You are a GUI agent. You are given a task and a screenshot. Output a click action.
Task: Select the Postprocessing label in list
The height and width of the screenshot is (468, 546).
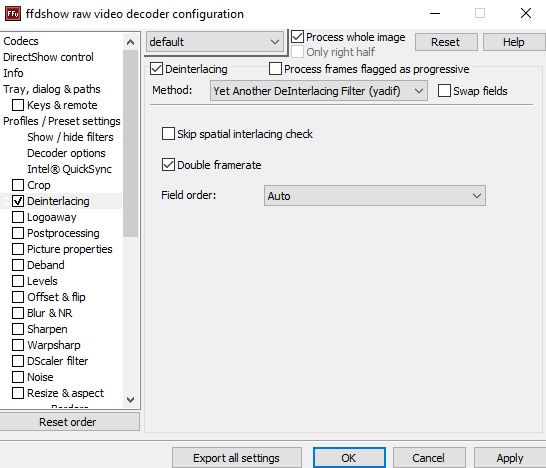[x=63, y=233]
